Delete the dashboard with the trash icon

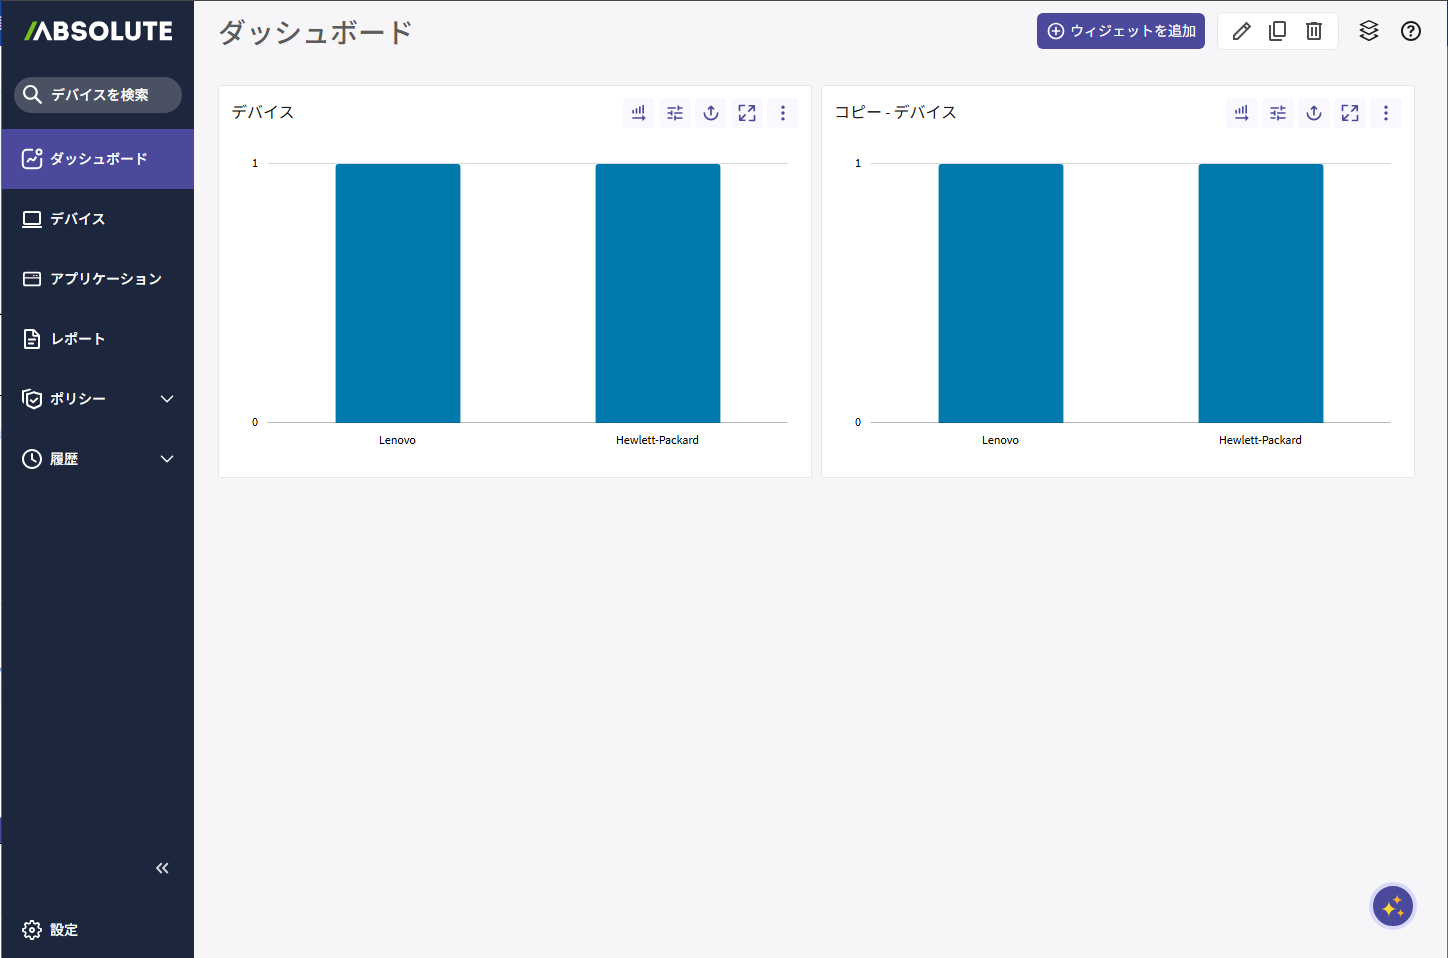1314,31
